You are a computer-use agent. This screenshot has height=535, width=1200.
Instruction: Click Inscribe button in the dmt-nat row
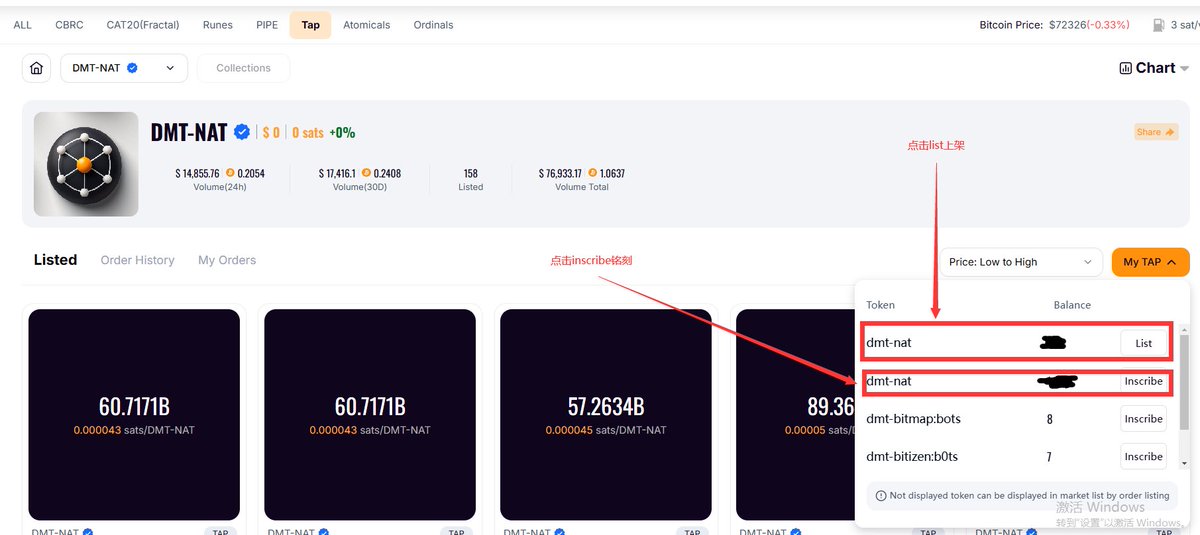(1143, 381)
